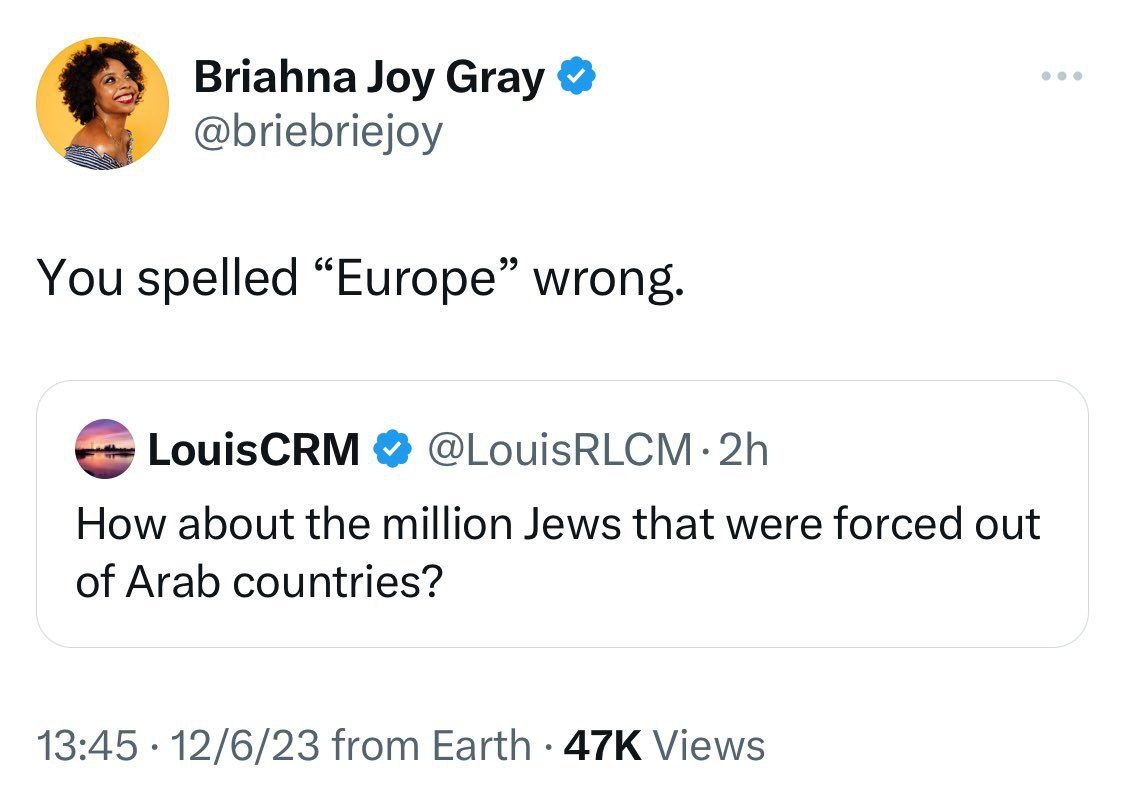Click the word "Views" in the footer
This screenshot has width=1125, height=786.
click(x=714, y=746)
